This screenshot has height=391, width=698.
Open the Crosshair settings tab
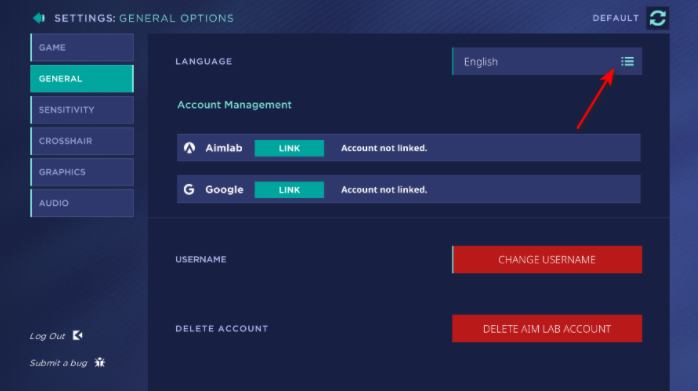82,141
